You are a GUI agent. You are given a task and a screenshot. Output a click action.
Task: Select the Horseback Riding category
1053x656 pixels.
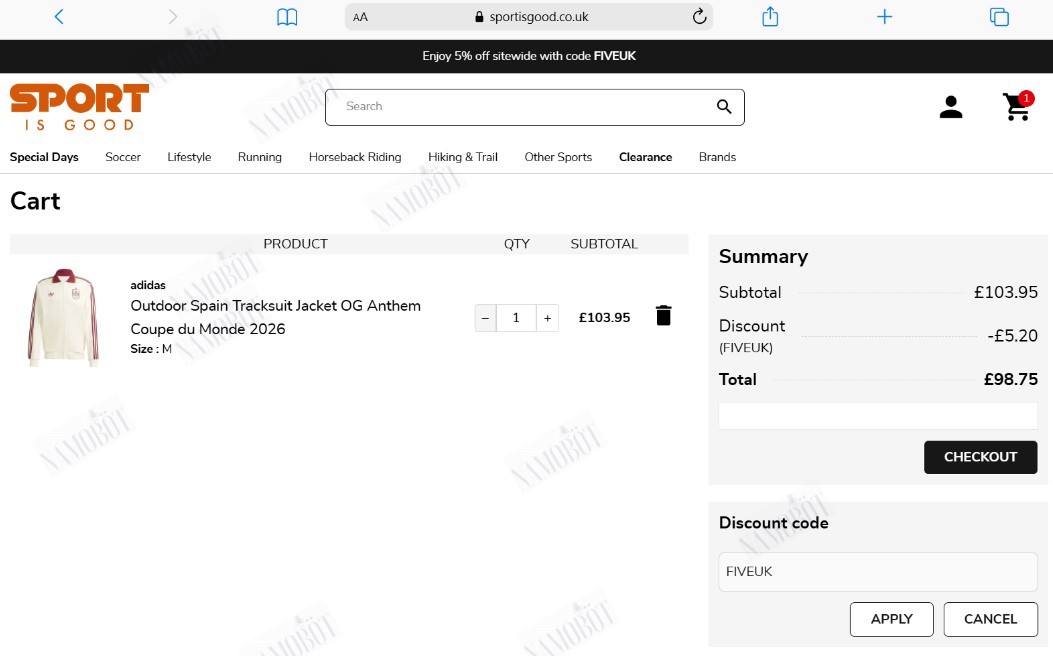(355, 157)
